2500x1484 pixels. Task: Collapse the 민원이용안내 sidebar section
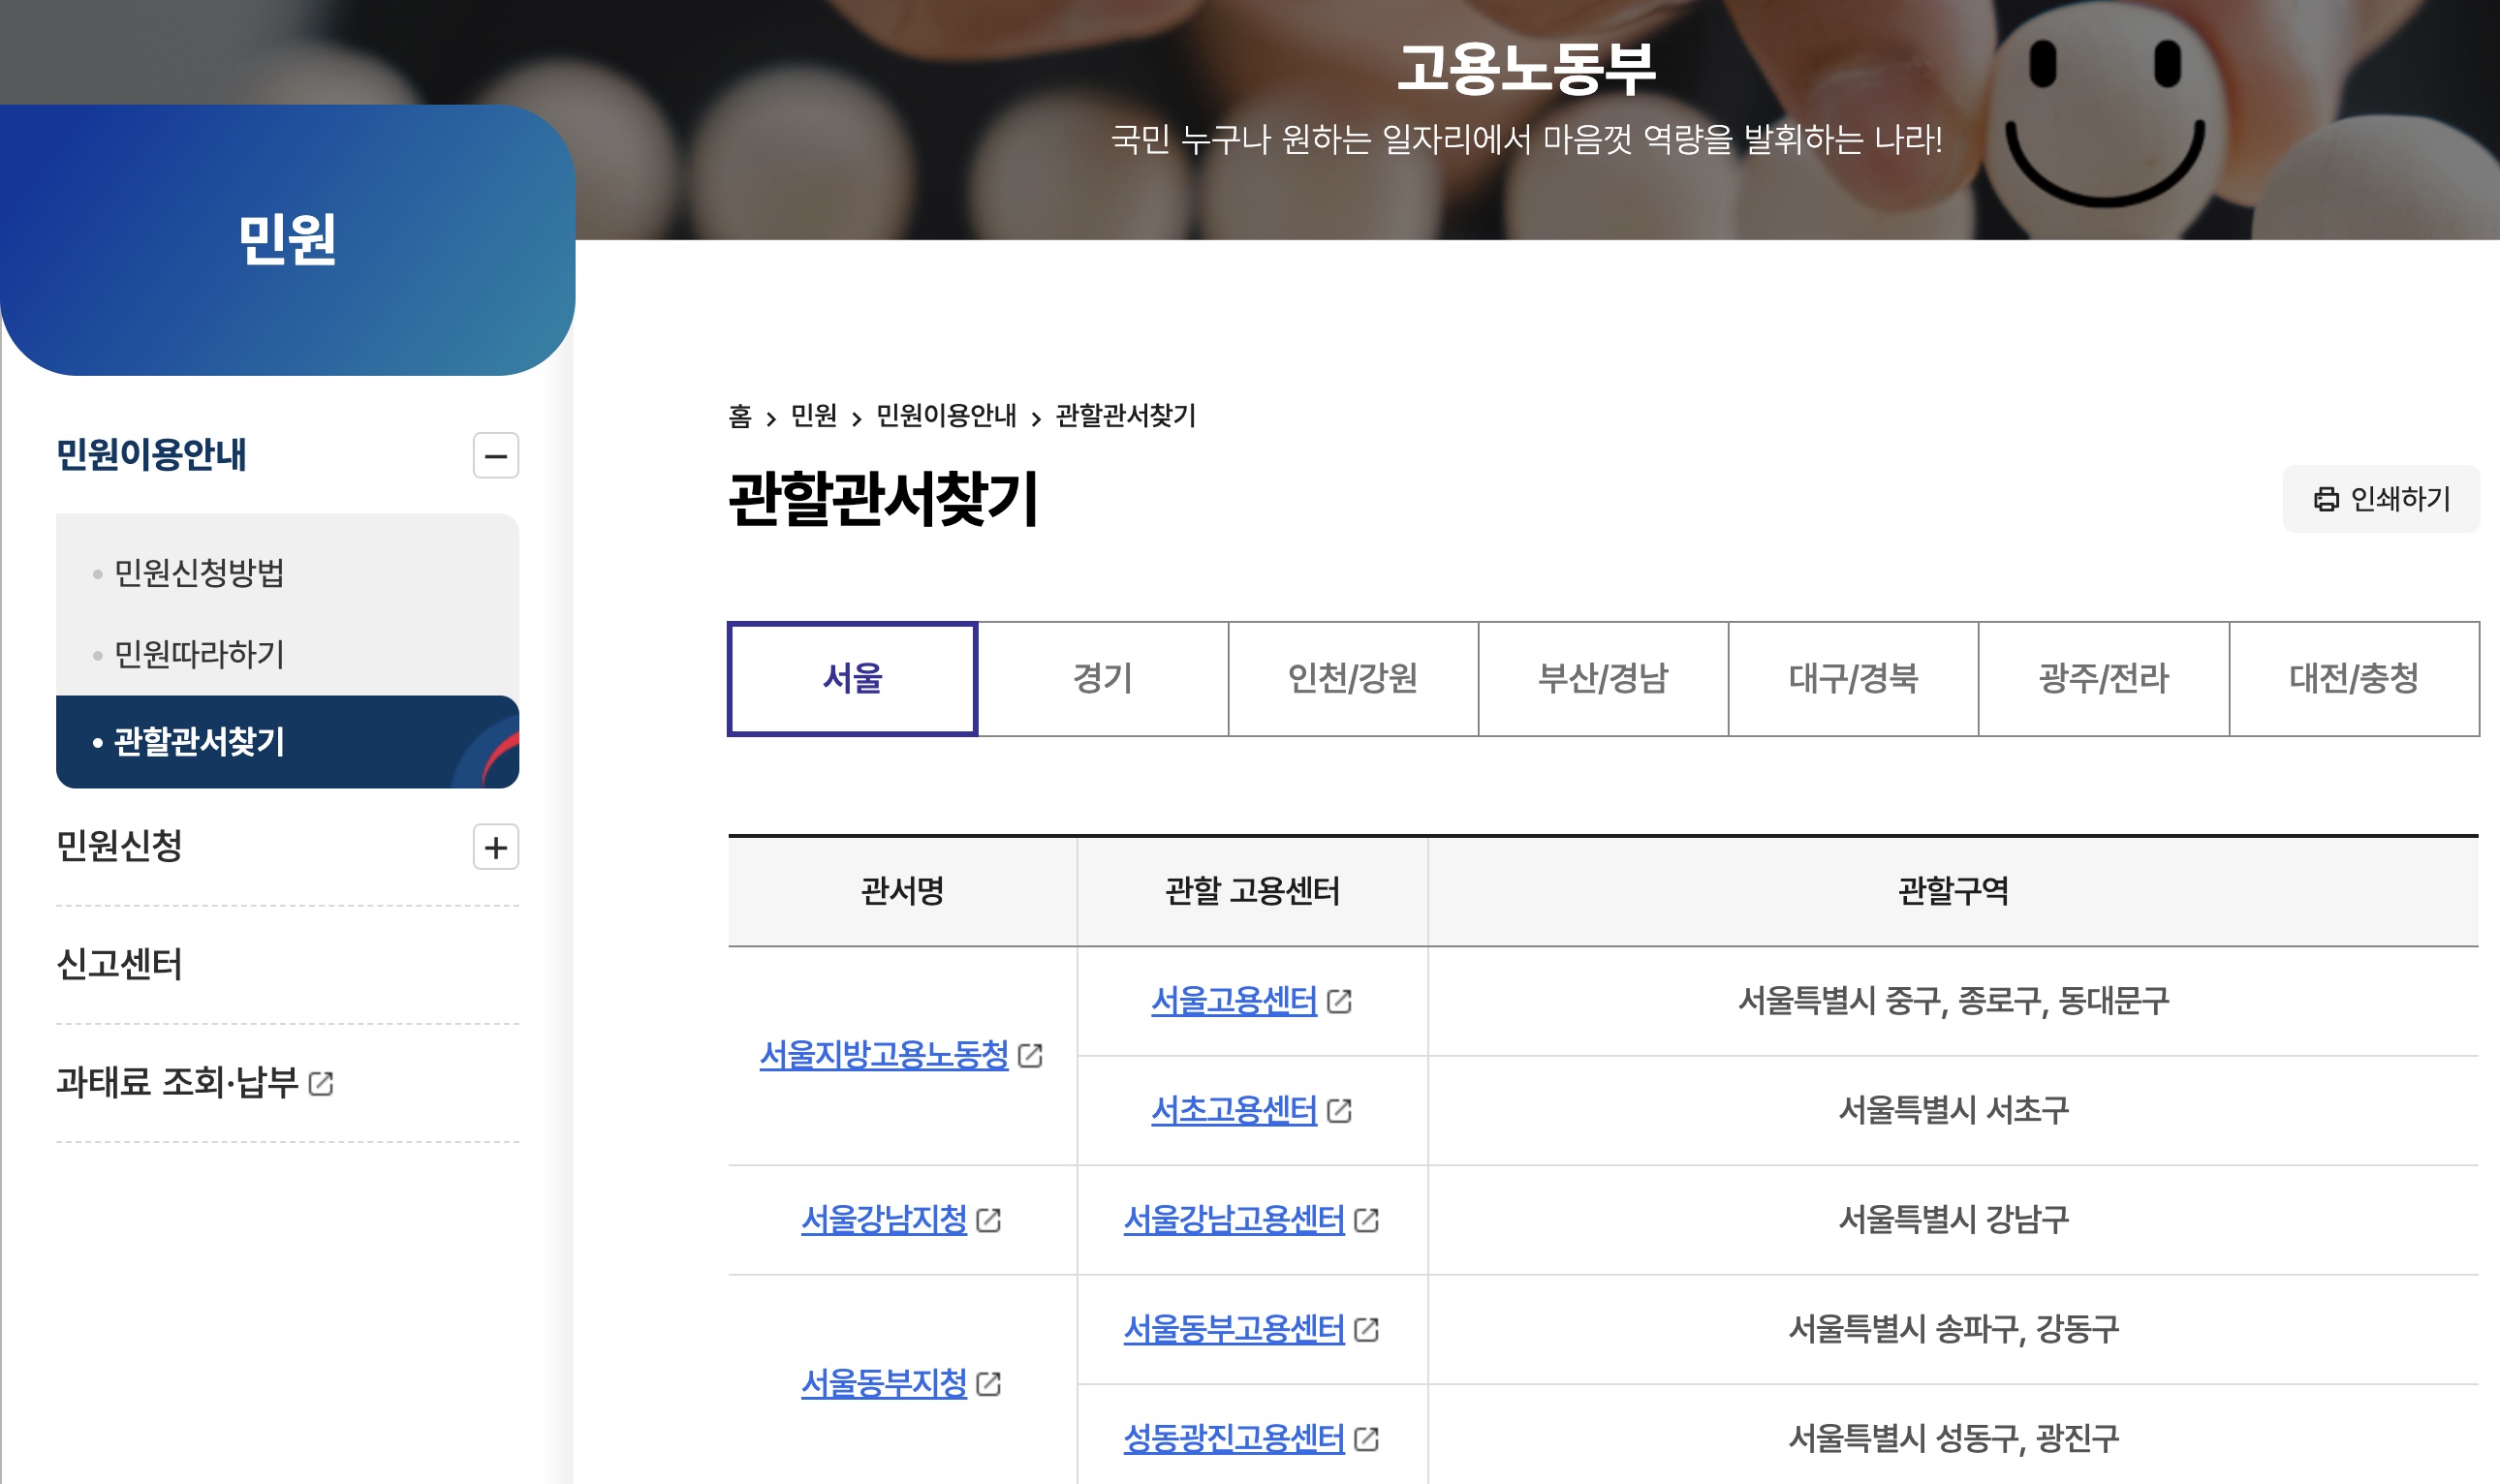497,456
